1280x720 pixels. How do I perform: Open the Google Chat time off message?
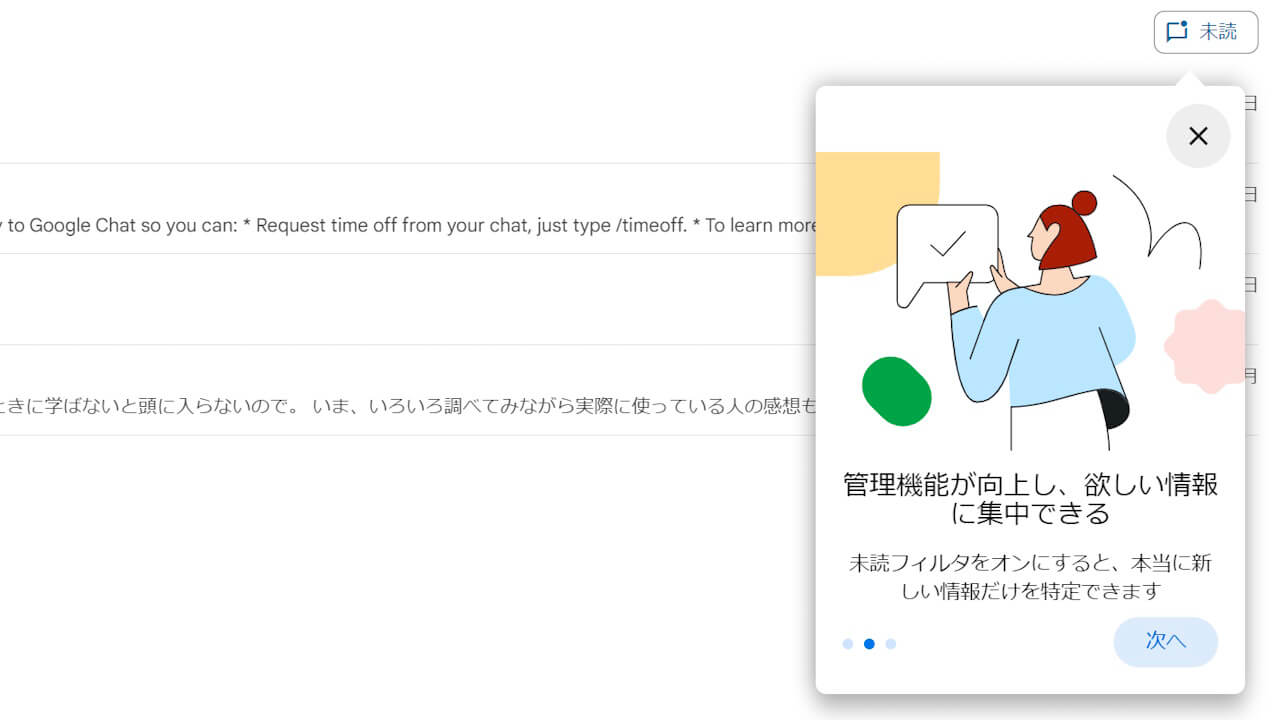(x=400, y=225)
